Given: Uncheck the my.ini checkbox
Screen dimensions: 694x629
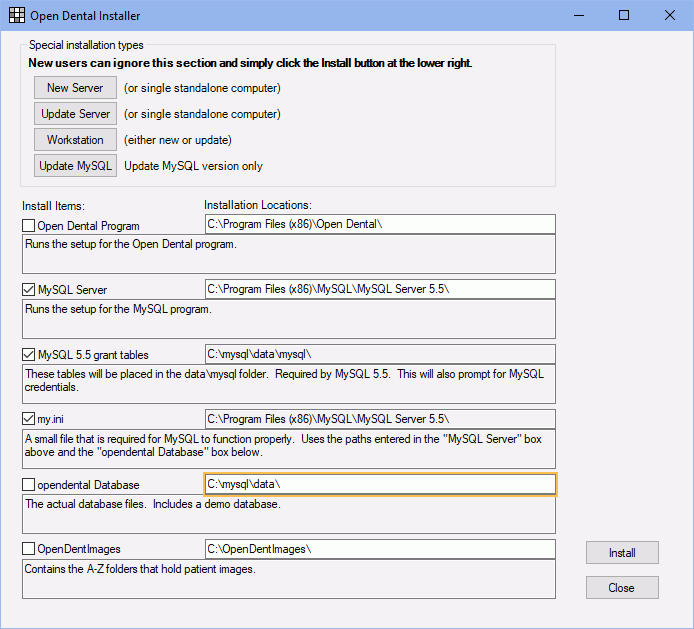Looking at the screenshot, I should pos(29,419).
